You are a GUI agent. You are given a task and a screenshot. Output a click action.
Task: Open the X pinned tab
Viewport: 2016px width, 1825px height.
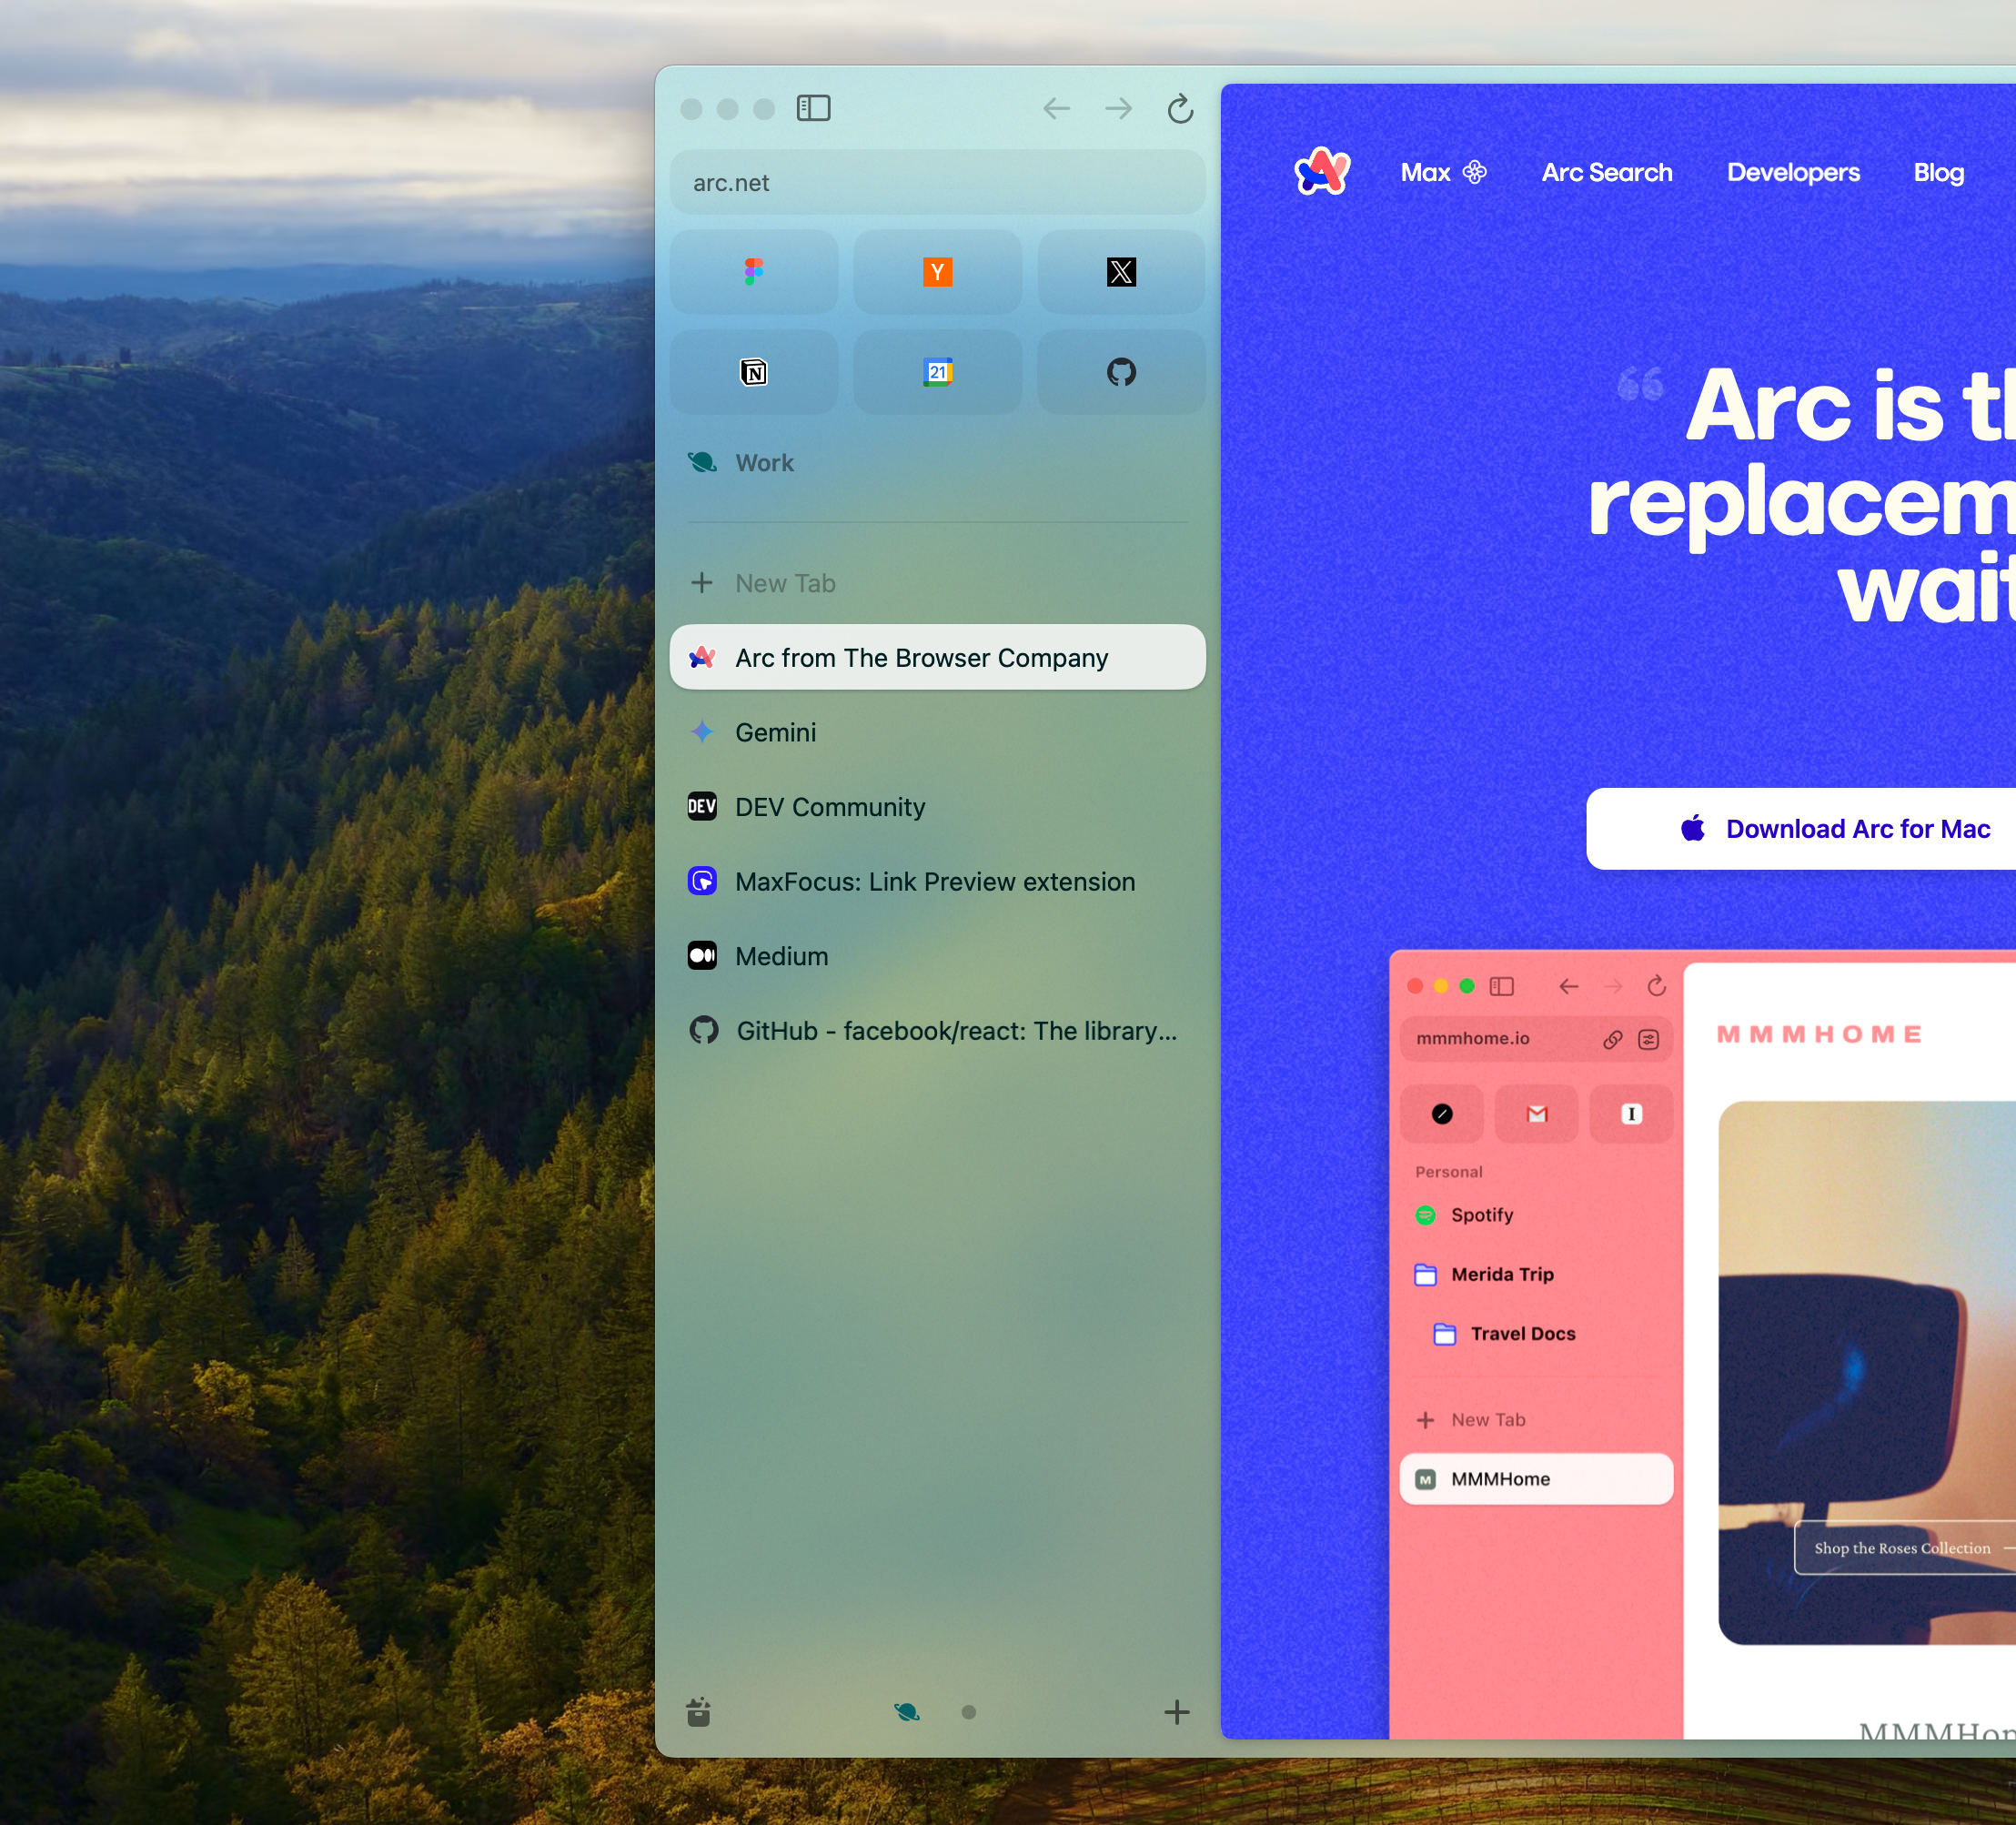pyautogui.click(x=1121, y=271)
